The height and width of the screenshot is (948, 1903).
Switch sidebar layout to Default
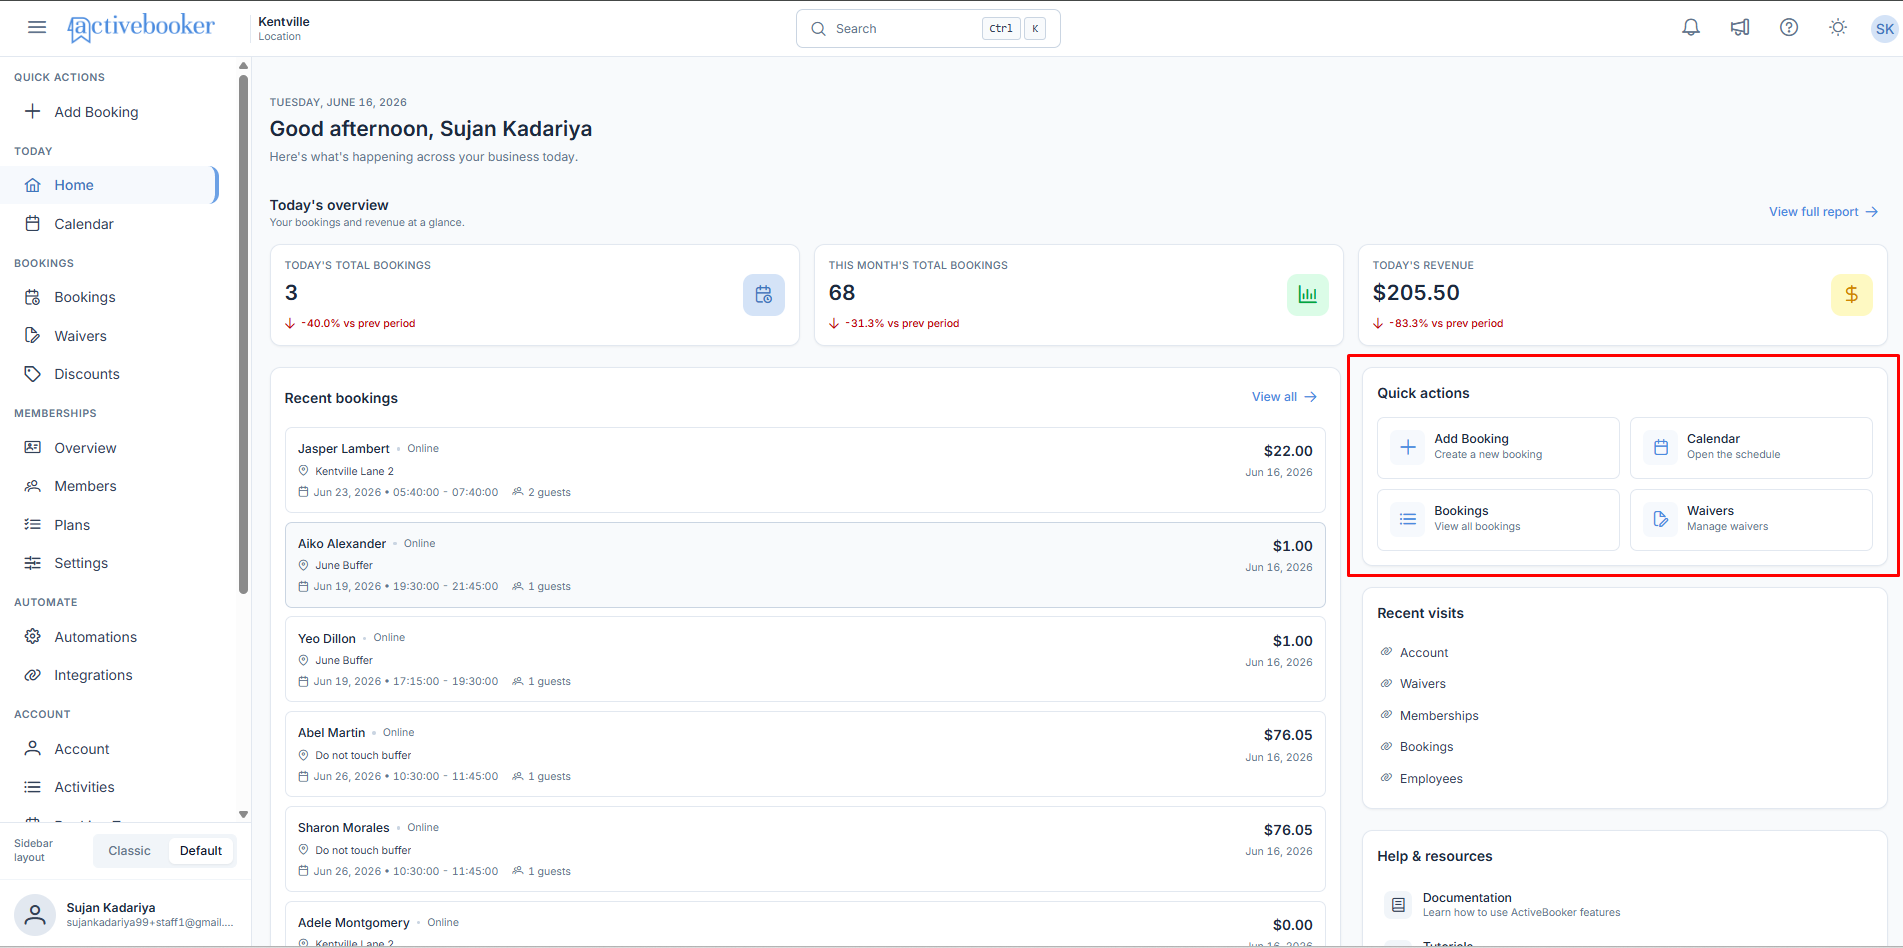pos(201,851)
